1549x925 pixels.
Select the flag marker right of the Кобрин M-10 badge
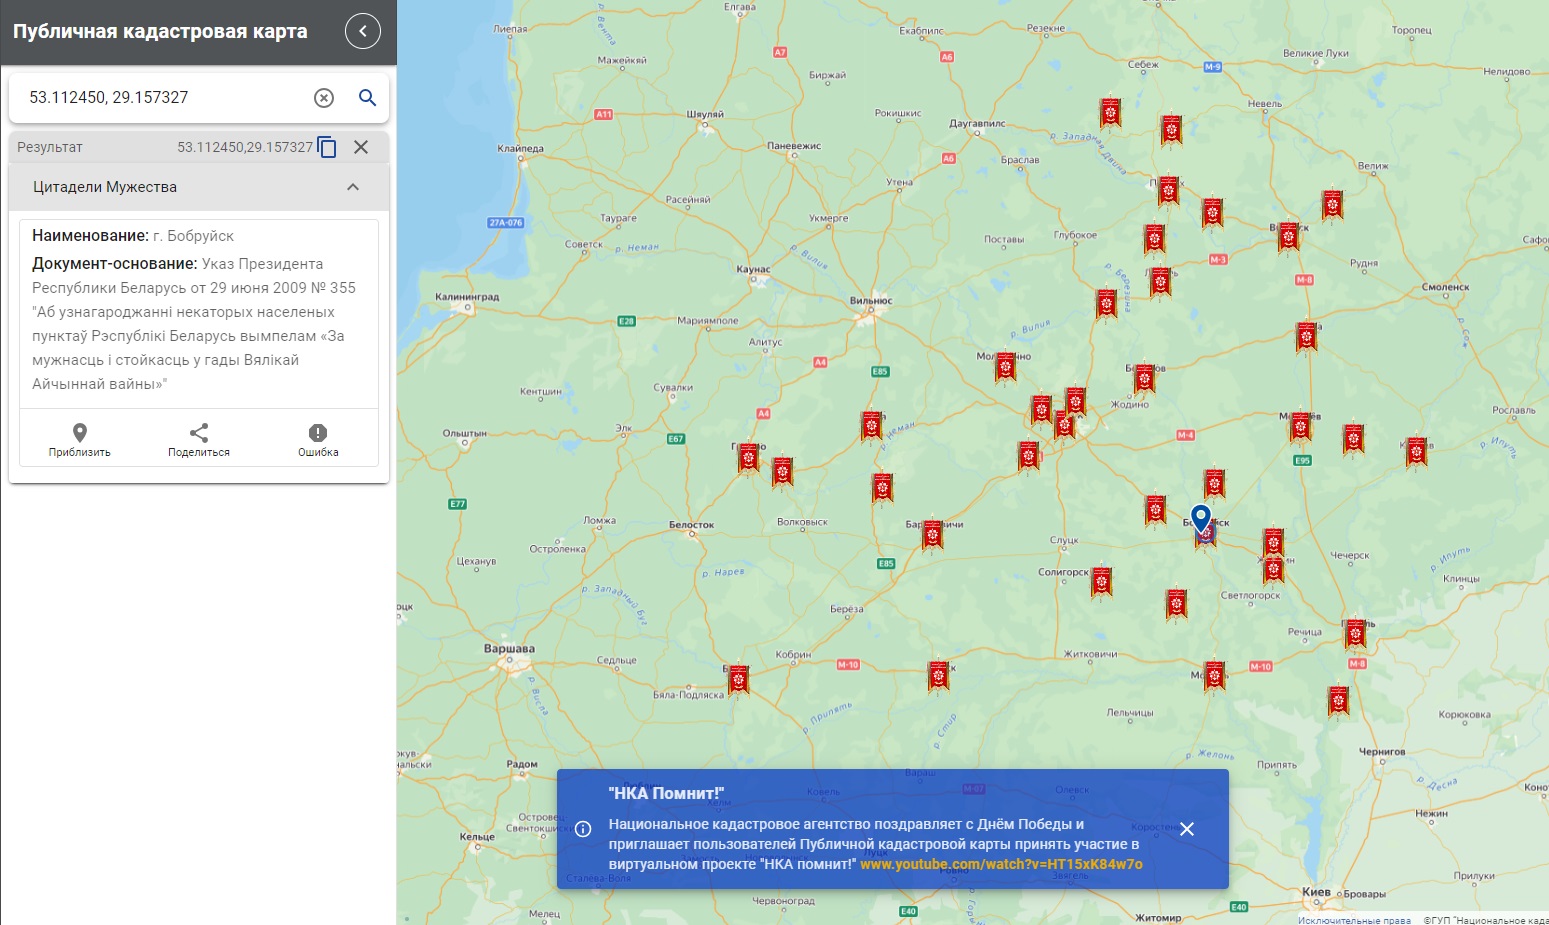(x=938, y=676)
